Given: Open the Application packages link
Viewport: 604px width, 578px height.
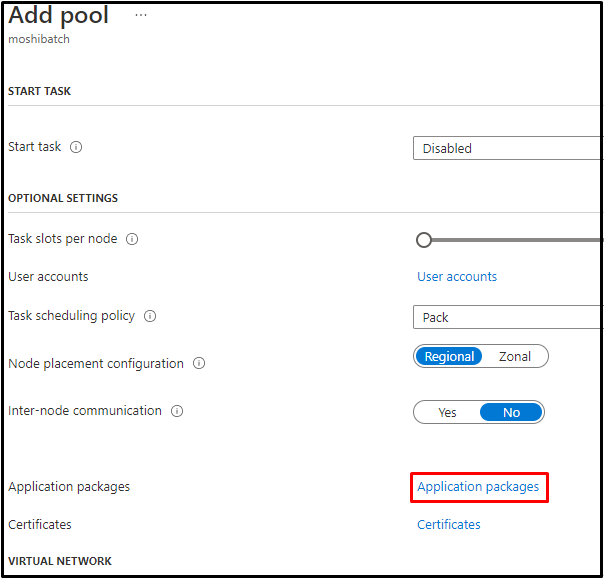Looking at the screenshot, I should 478,487.
